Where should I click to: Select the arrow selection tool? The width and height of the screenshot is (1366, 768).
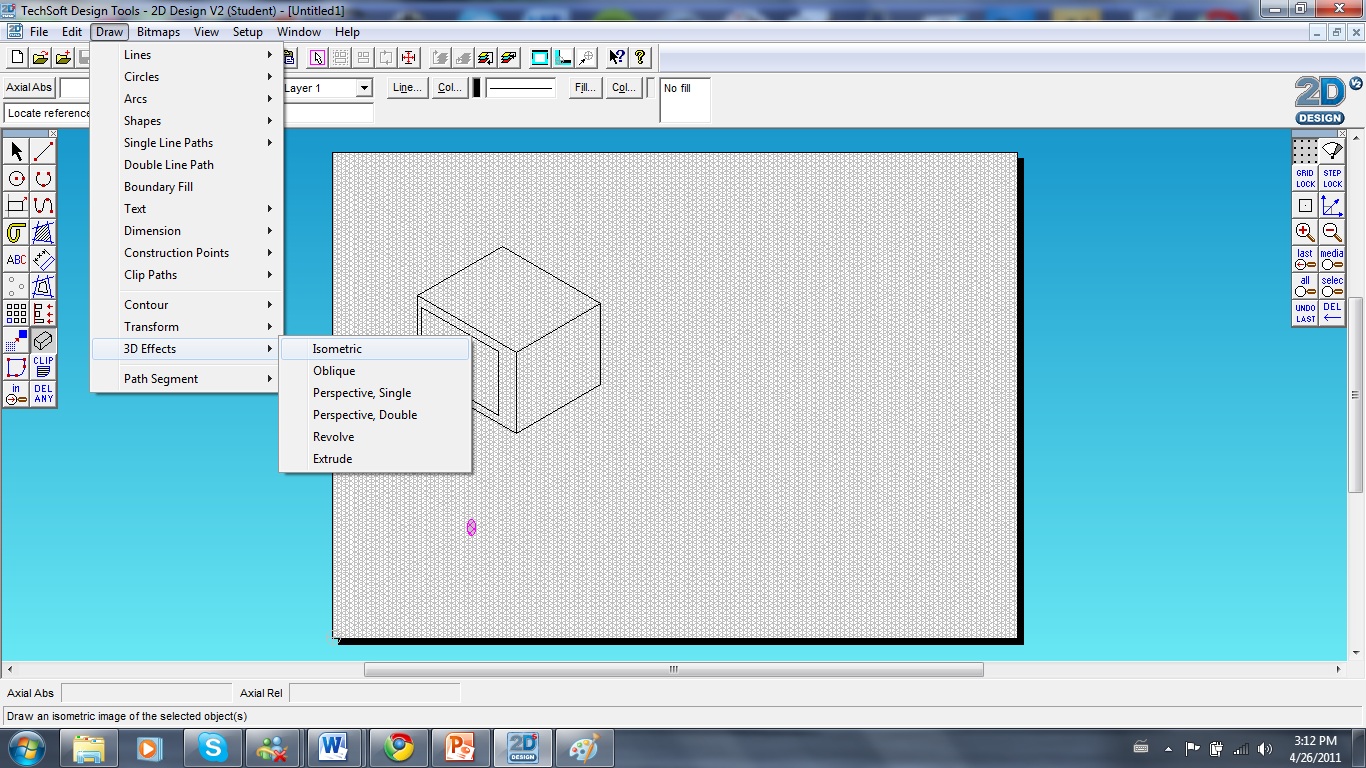coord(15,150)
